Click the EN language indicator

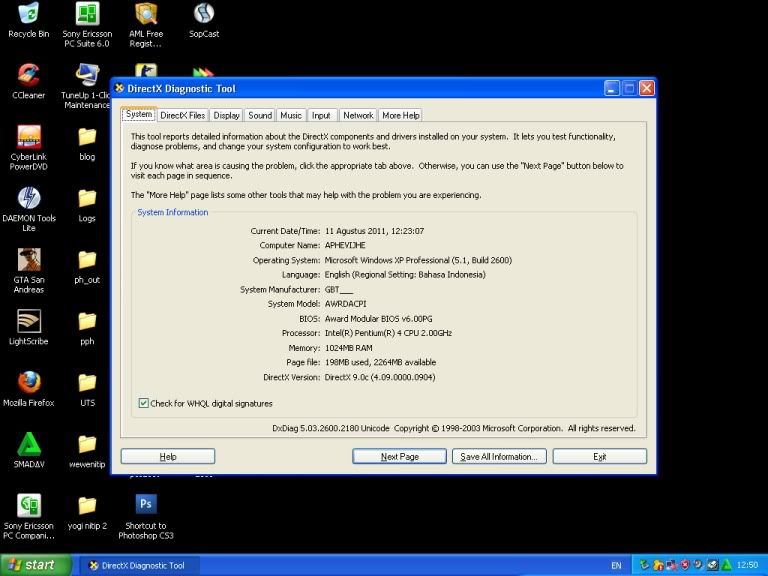coord(616,565)
